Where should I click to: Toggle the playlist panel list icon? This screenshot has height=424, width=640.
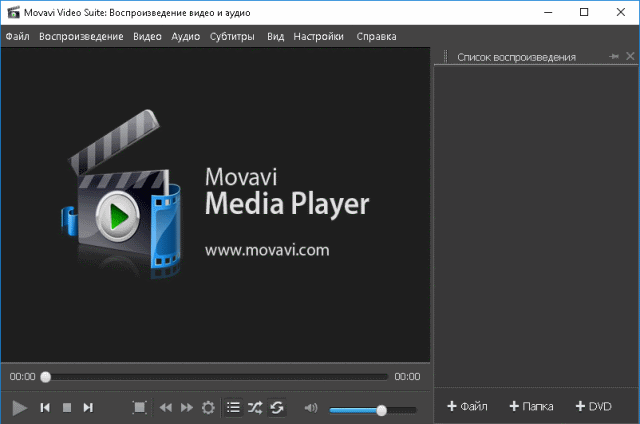233,407
